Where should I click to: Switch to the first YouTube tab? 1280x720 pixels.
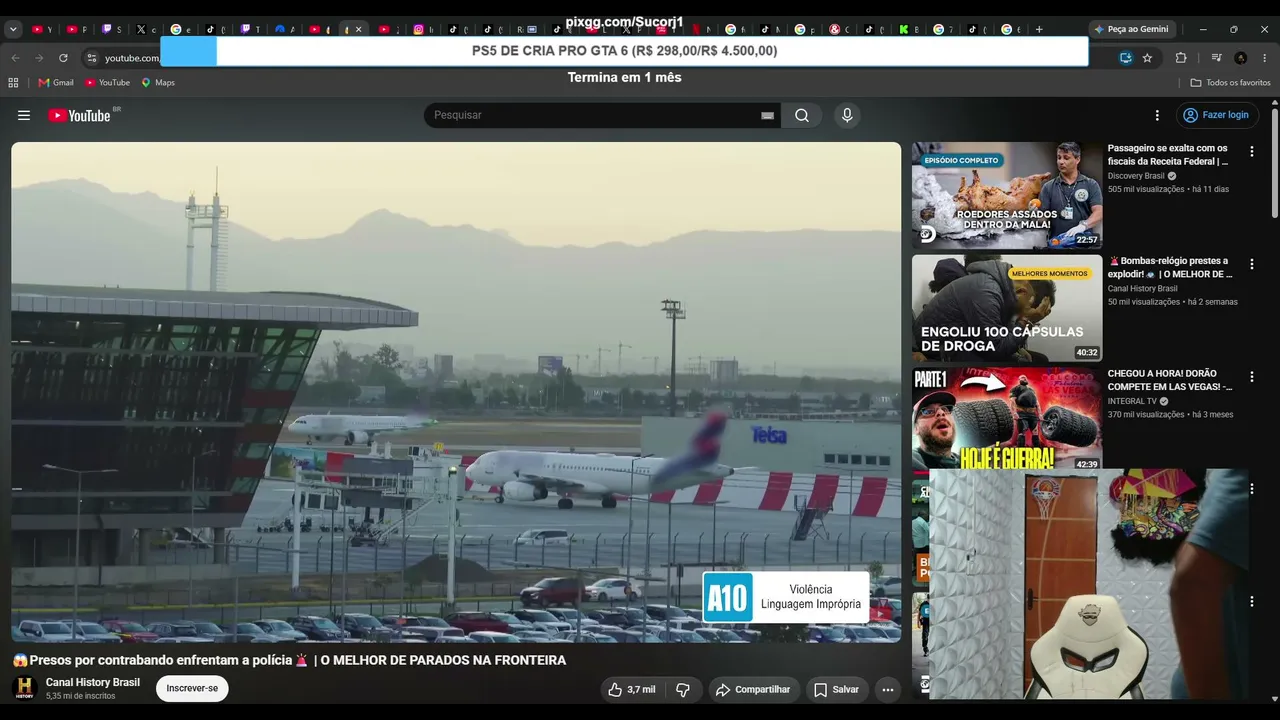click(x=42, y=29)
